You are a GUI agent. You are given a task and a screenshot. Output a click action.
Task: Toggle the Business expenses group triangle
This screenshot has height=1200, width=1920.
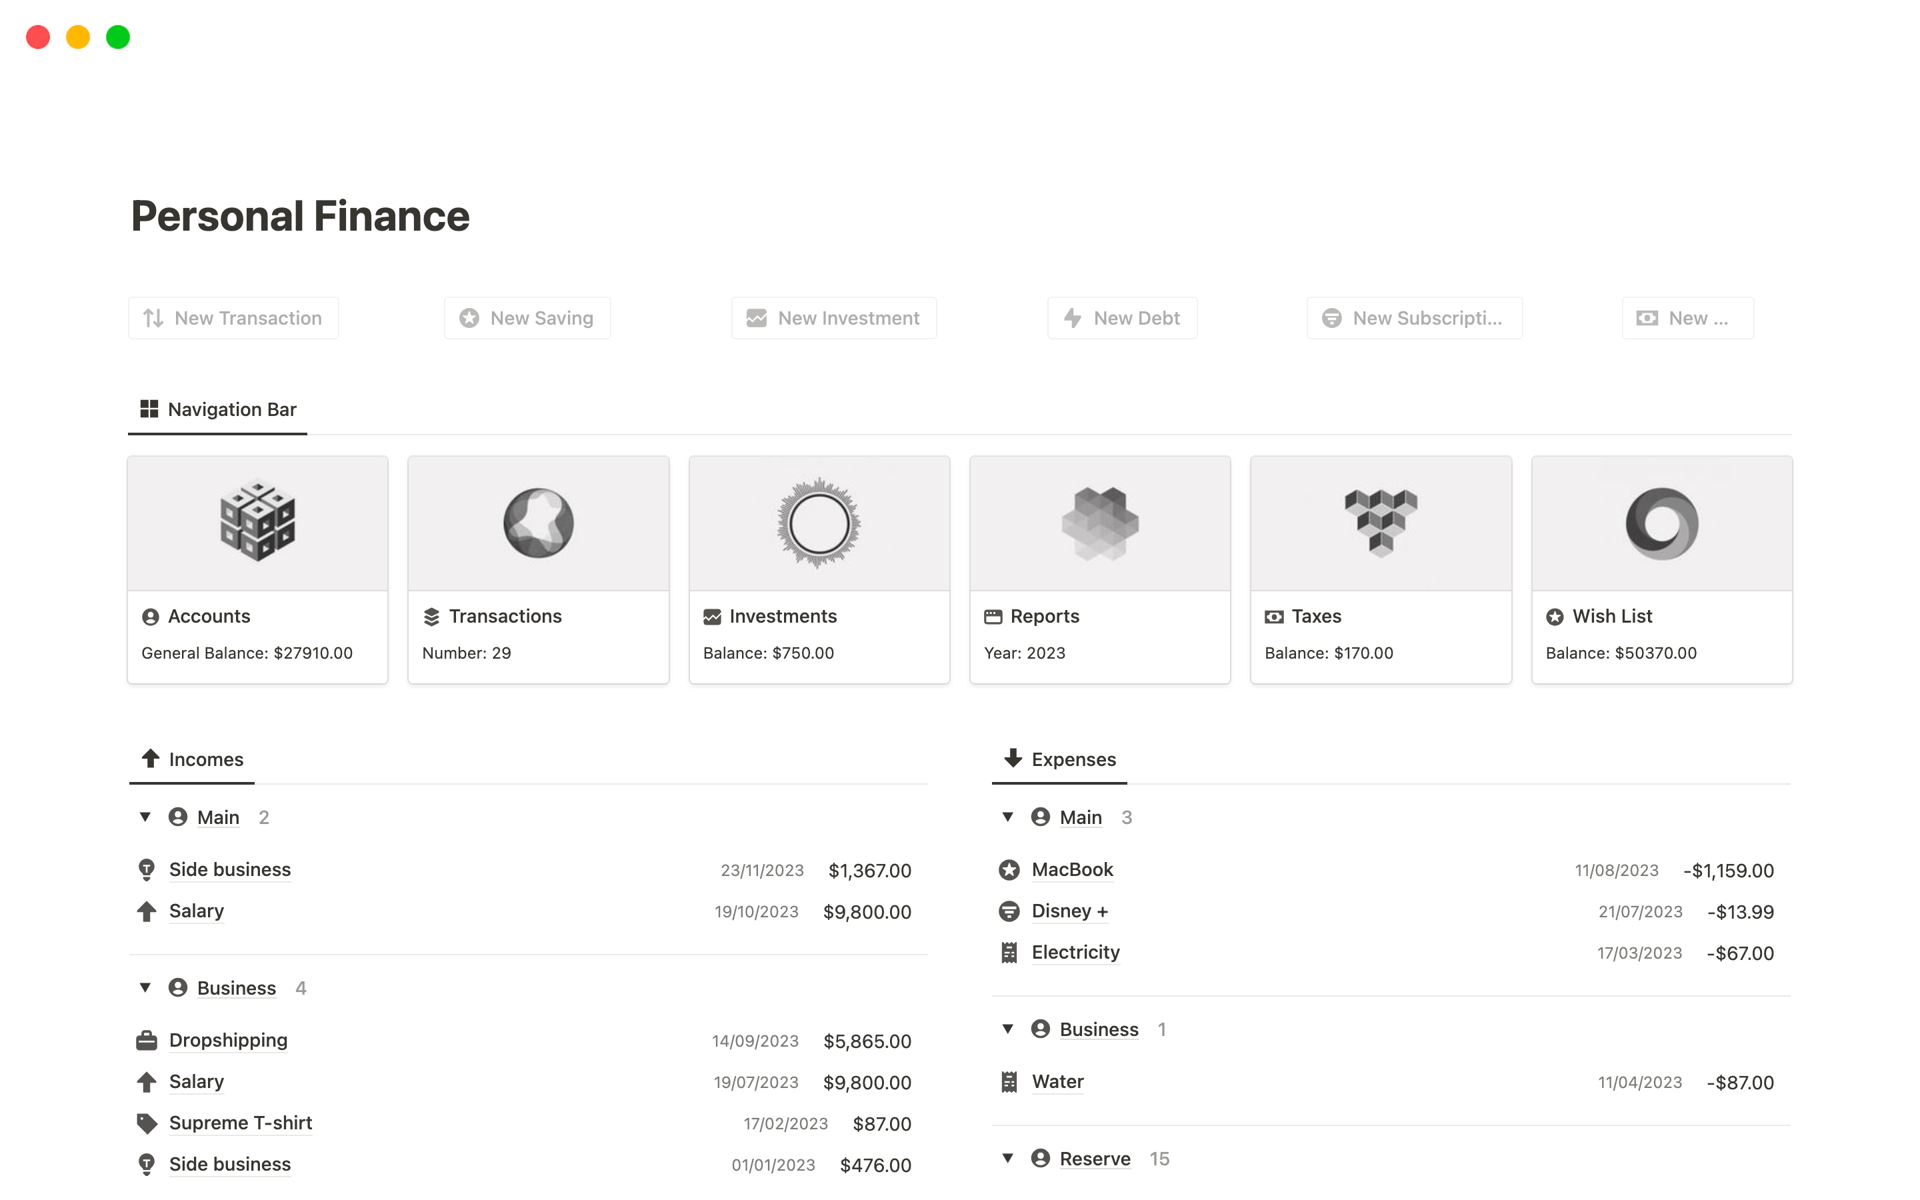point(1008,1029)
